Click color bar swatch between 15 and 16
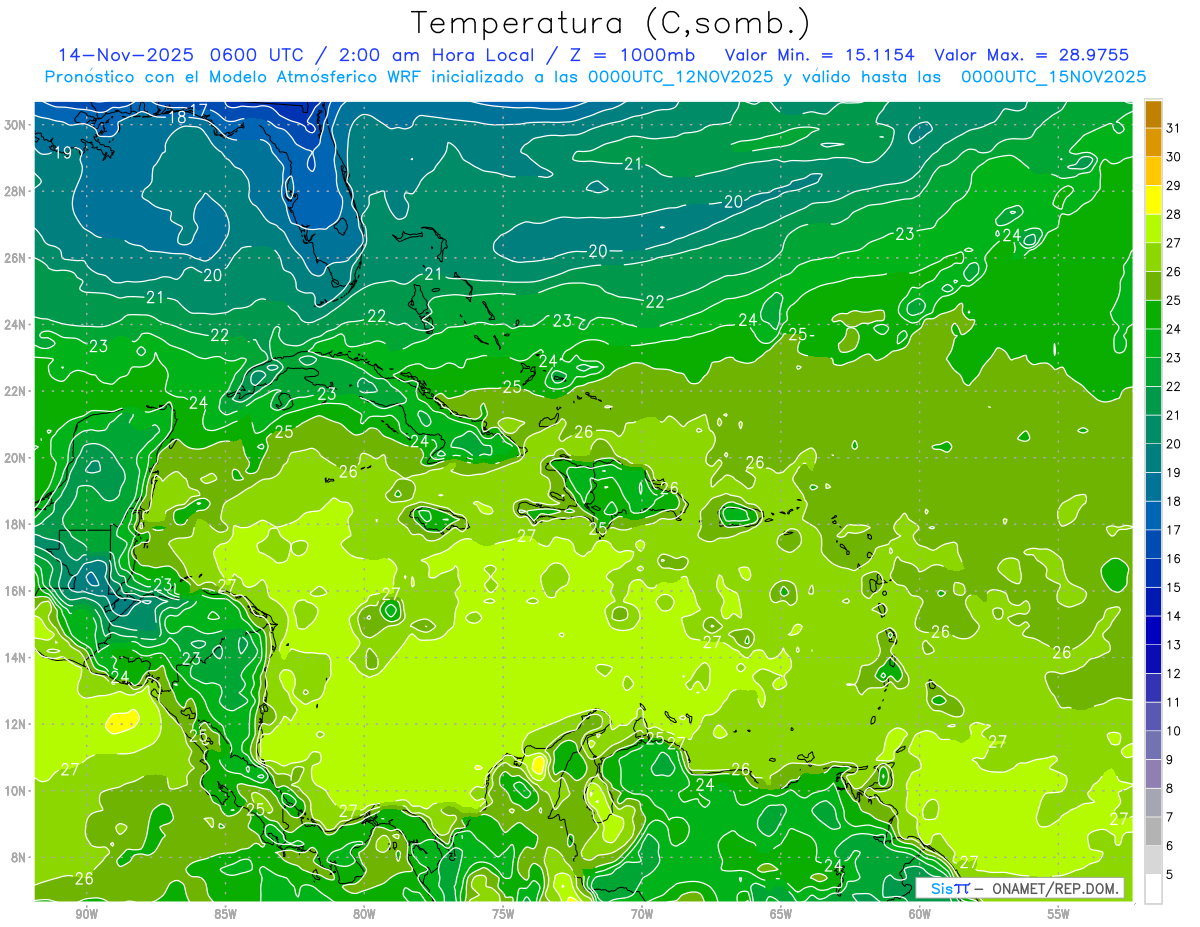 [1153, 573]
